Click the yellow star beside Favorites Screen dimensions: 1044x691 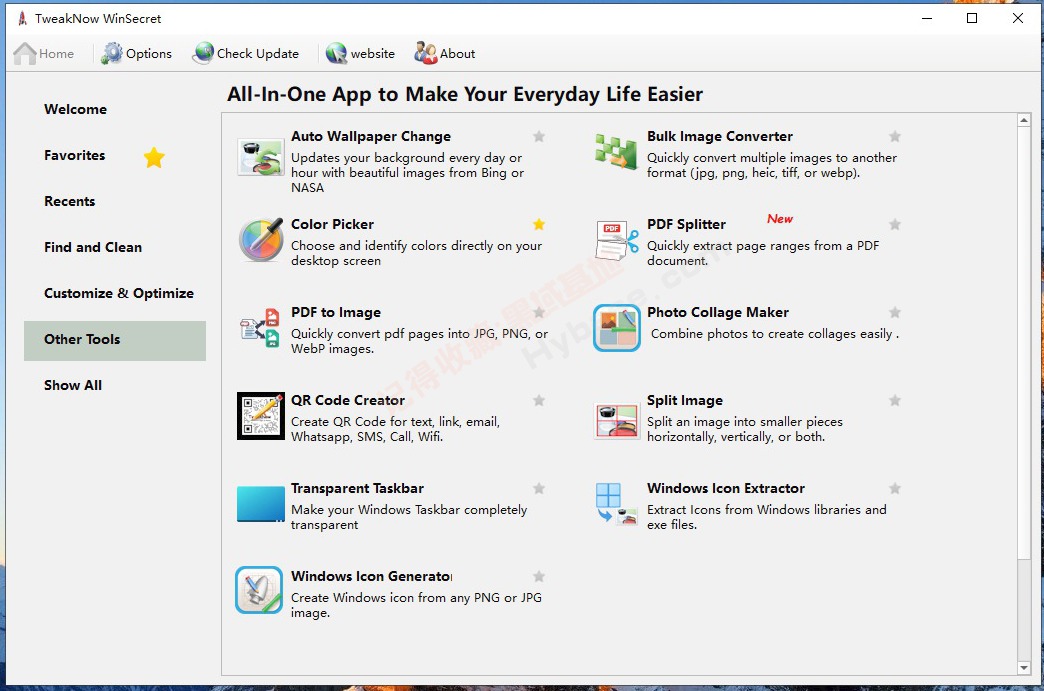pyautogui.click(x=154, y=157)
